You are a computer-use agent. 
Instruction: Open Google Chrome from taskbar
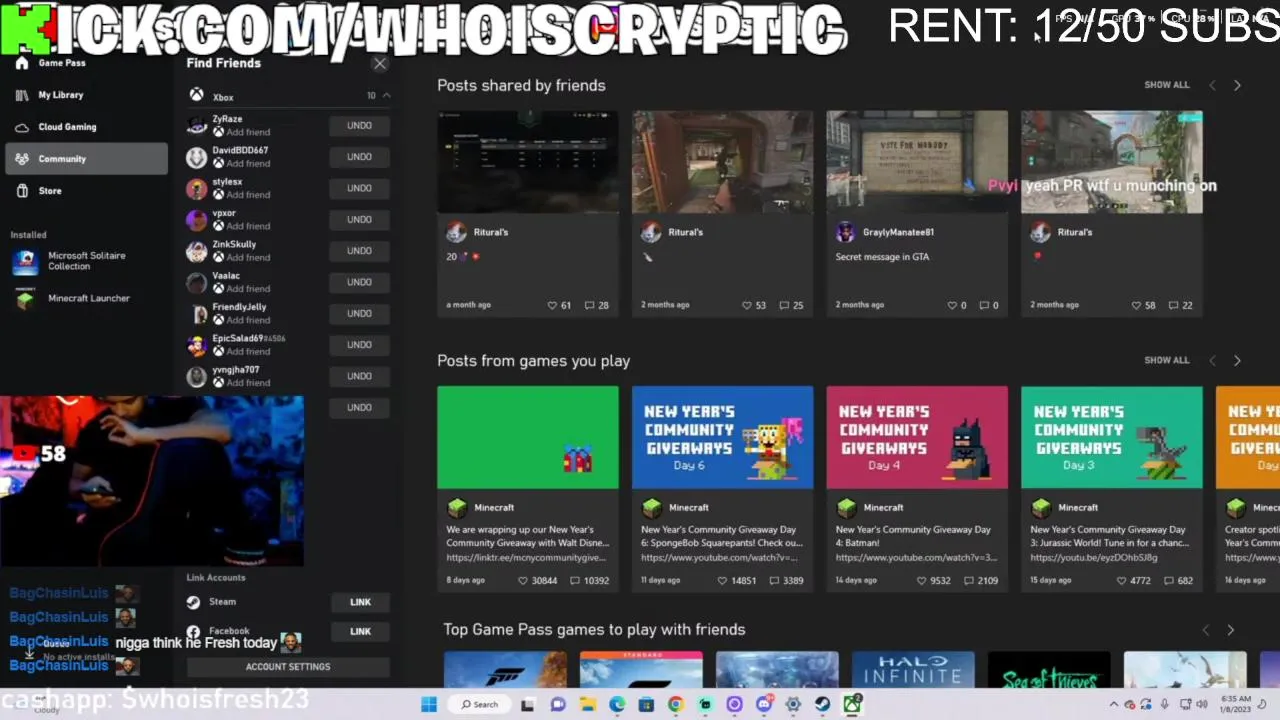click(x=676, y=704)
